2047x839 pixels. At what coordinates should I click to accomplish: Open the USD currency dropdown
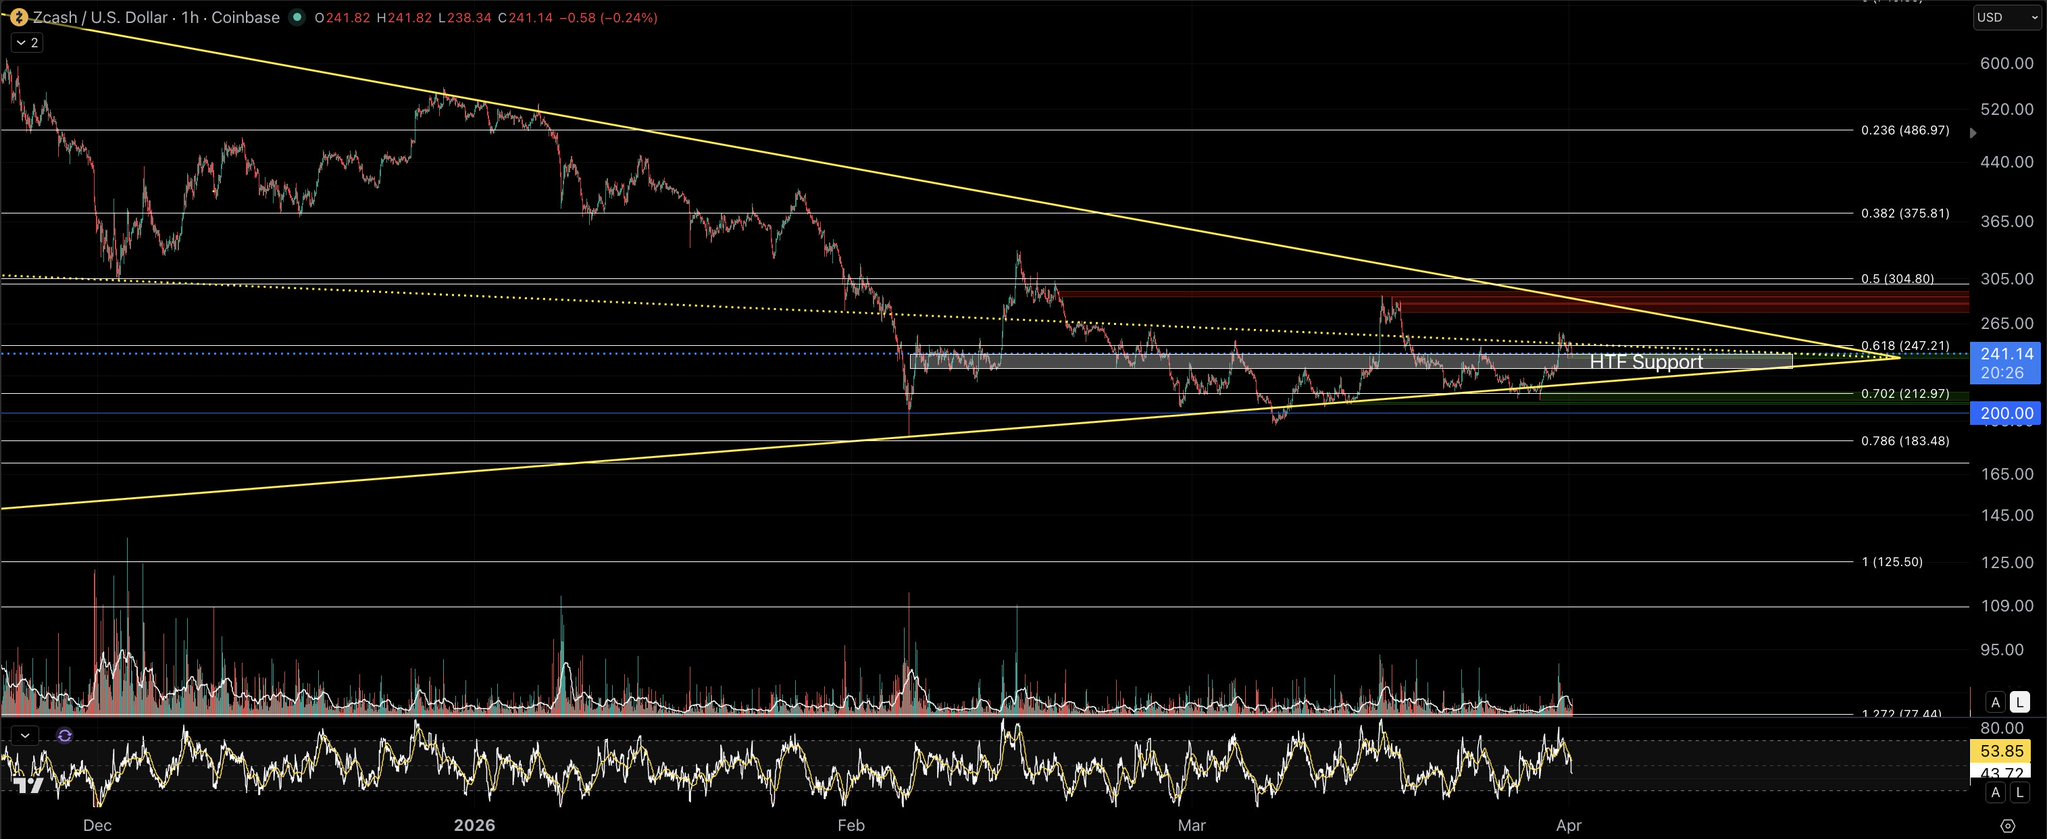pos(2006,17)
